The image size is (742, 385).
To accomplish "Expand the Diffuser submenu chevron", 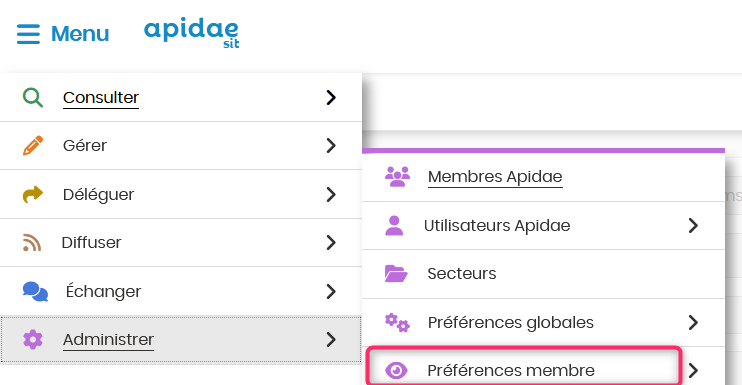I will [331, 243].
